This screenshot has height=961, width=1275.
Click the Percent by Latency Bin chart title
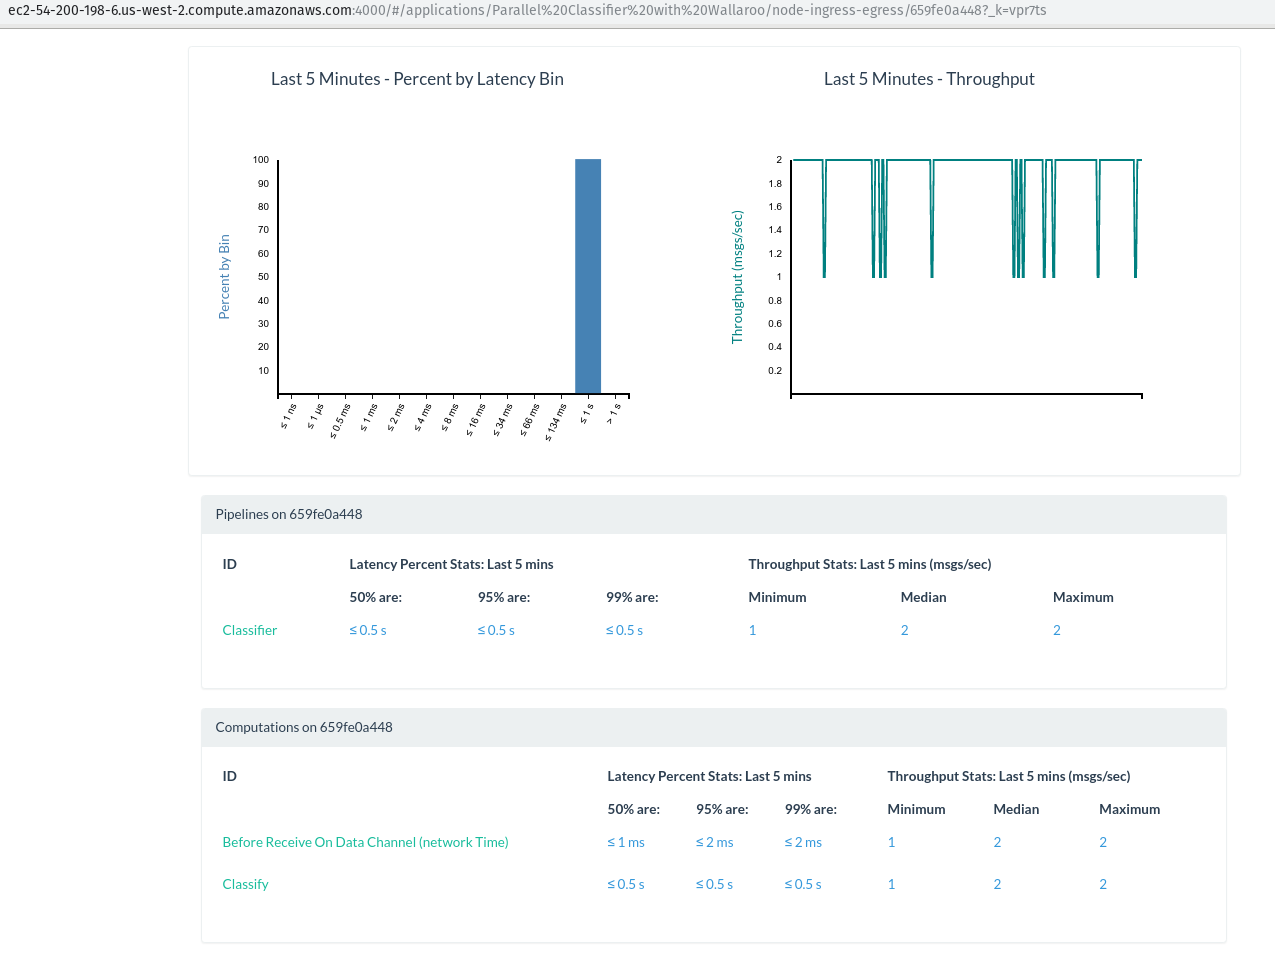click(417, 79)
